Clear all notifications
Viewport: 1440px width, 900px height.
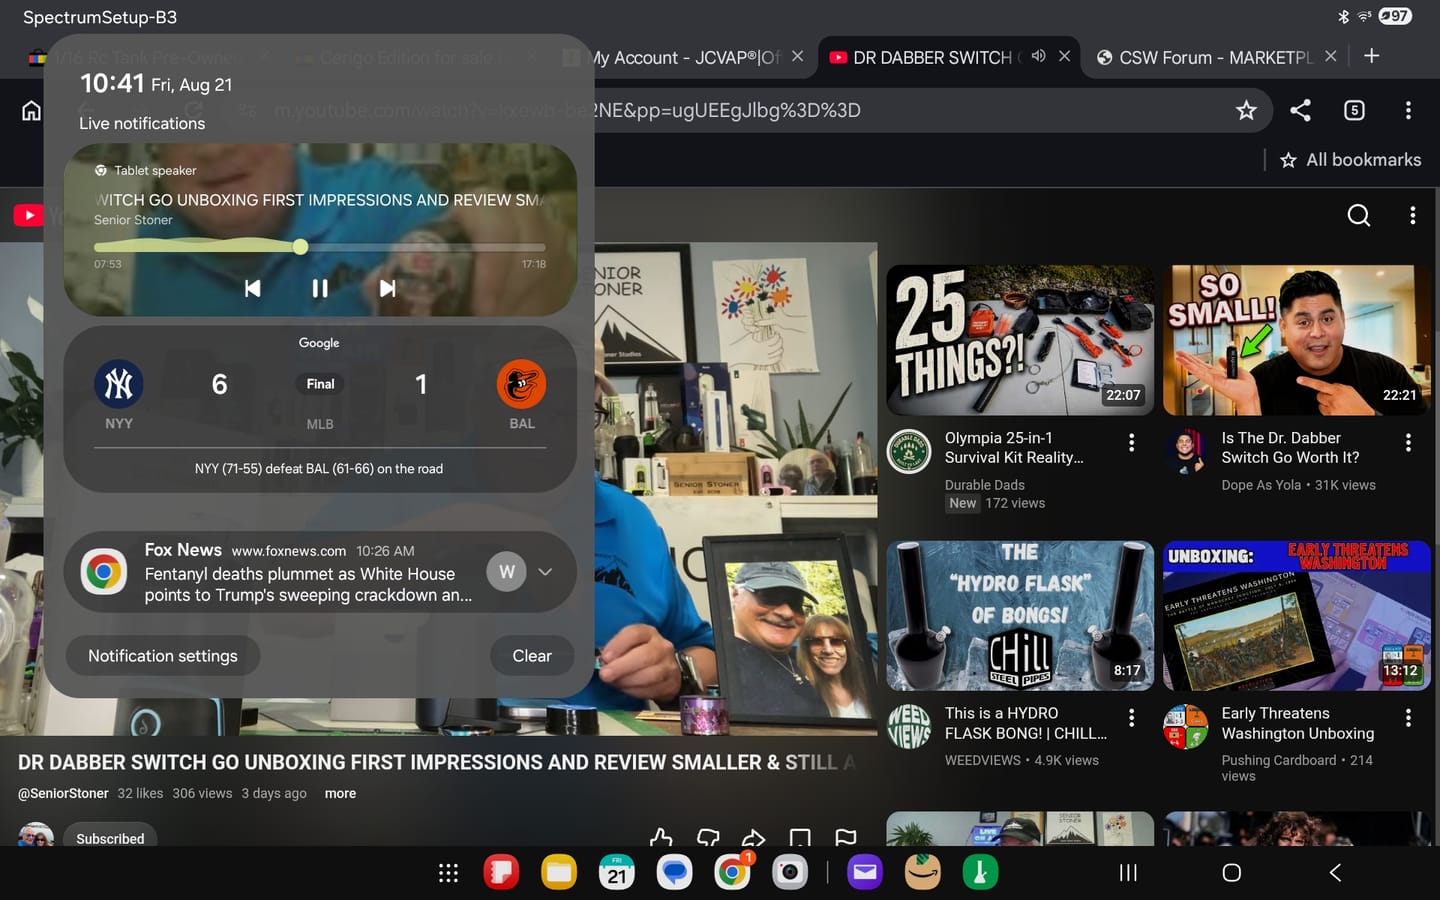click(x=532, y=656)
